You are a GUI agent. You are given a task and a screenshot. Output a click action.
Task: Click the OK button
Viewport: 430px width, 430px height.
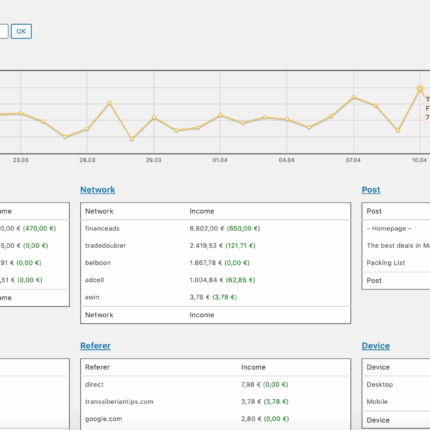pos(21,31)
